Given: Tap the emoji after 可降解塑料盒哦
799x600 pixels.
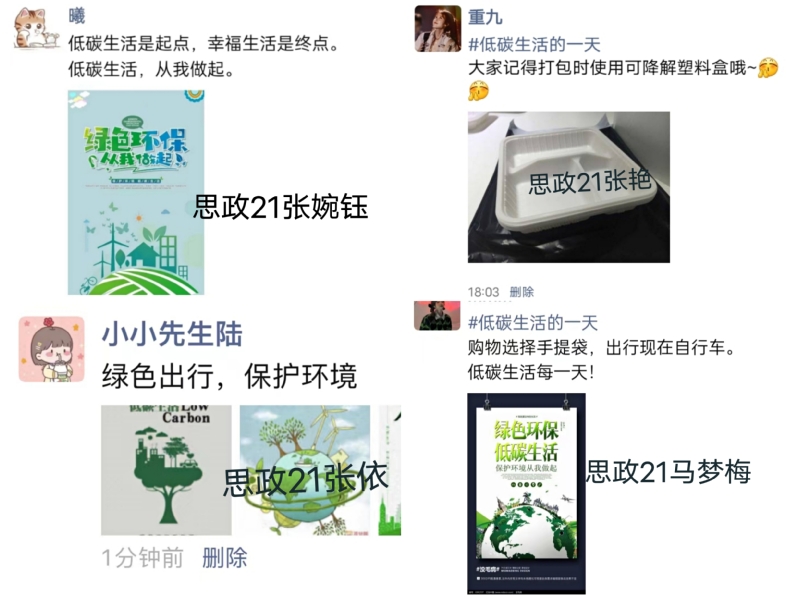Looking at the screenshot, I should pyautogui.click(x=768, y=68).
